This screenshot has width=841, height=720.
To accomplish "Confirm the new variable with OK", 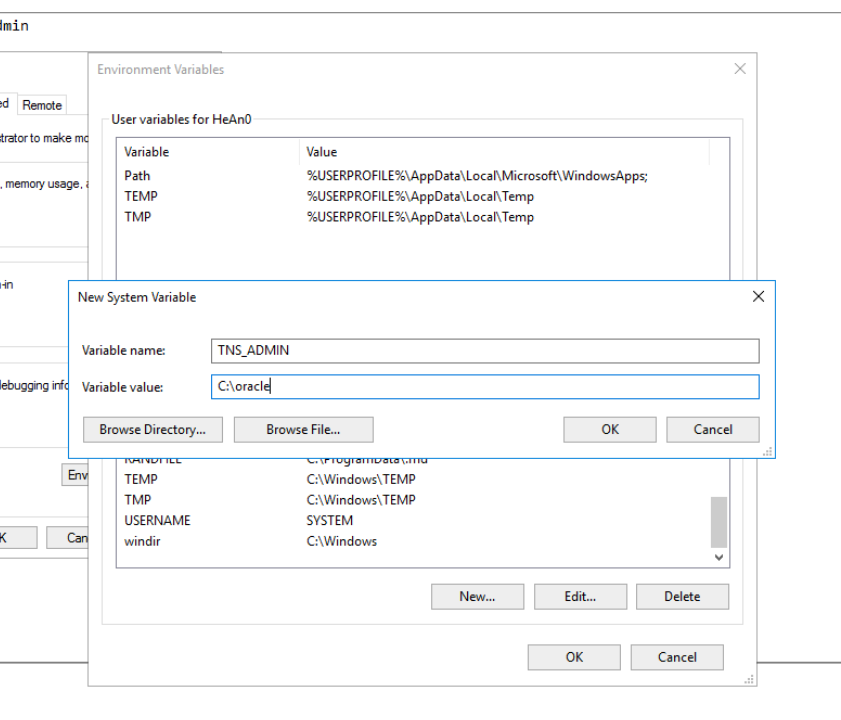I will (610, 430).
